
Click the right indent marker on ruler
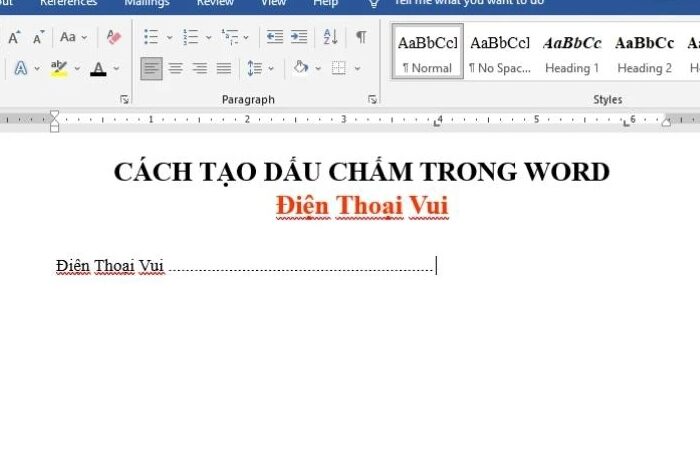point(666,121)
